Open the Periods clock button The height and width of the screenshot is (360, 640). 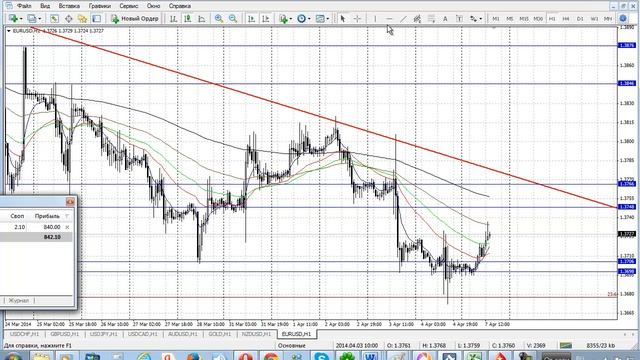click(x=301, y=19)
